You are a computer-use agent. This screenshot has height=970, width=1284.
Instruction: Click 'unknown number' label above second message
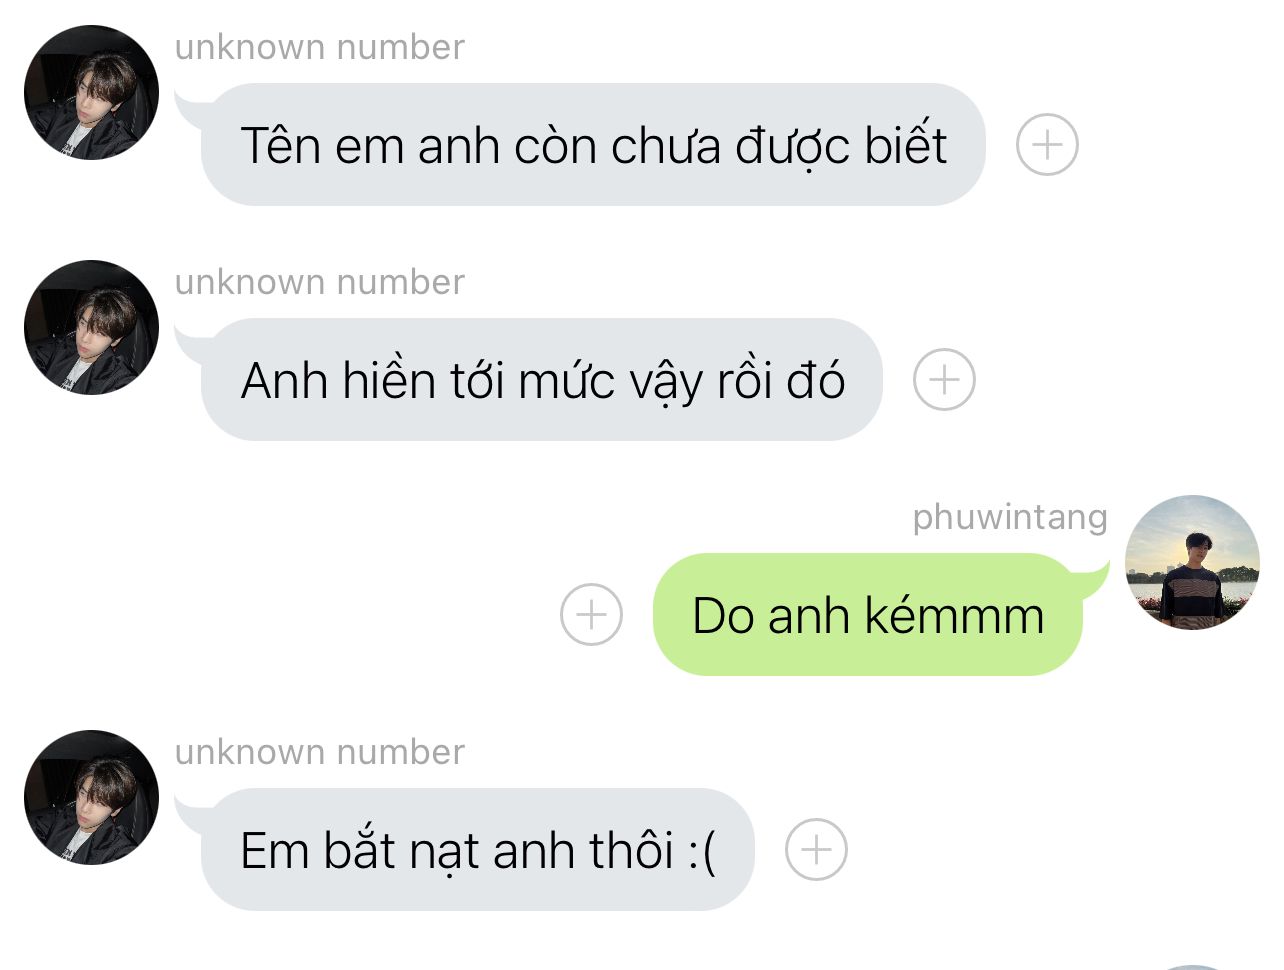pos(320,282)
